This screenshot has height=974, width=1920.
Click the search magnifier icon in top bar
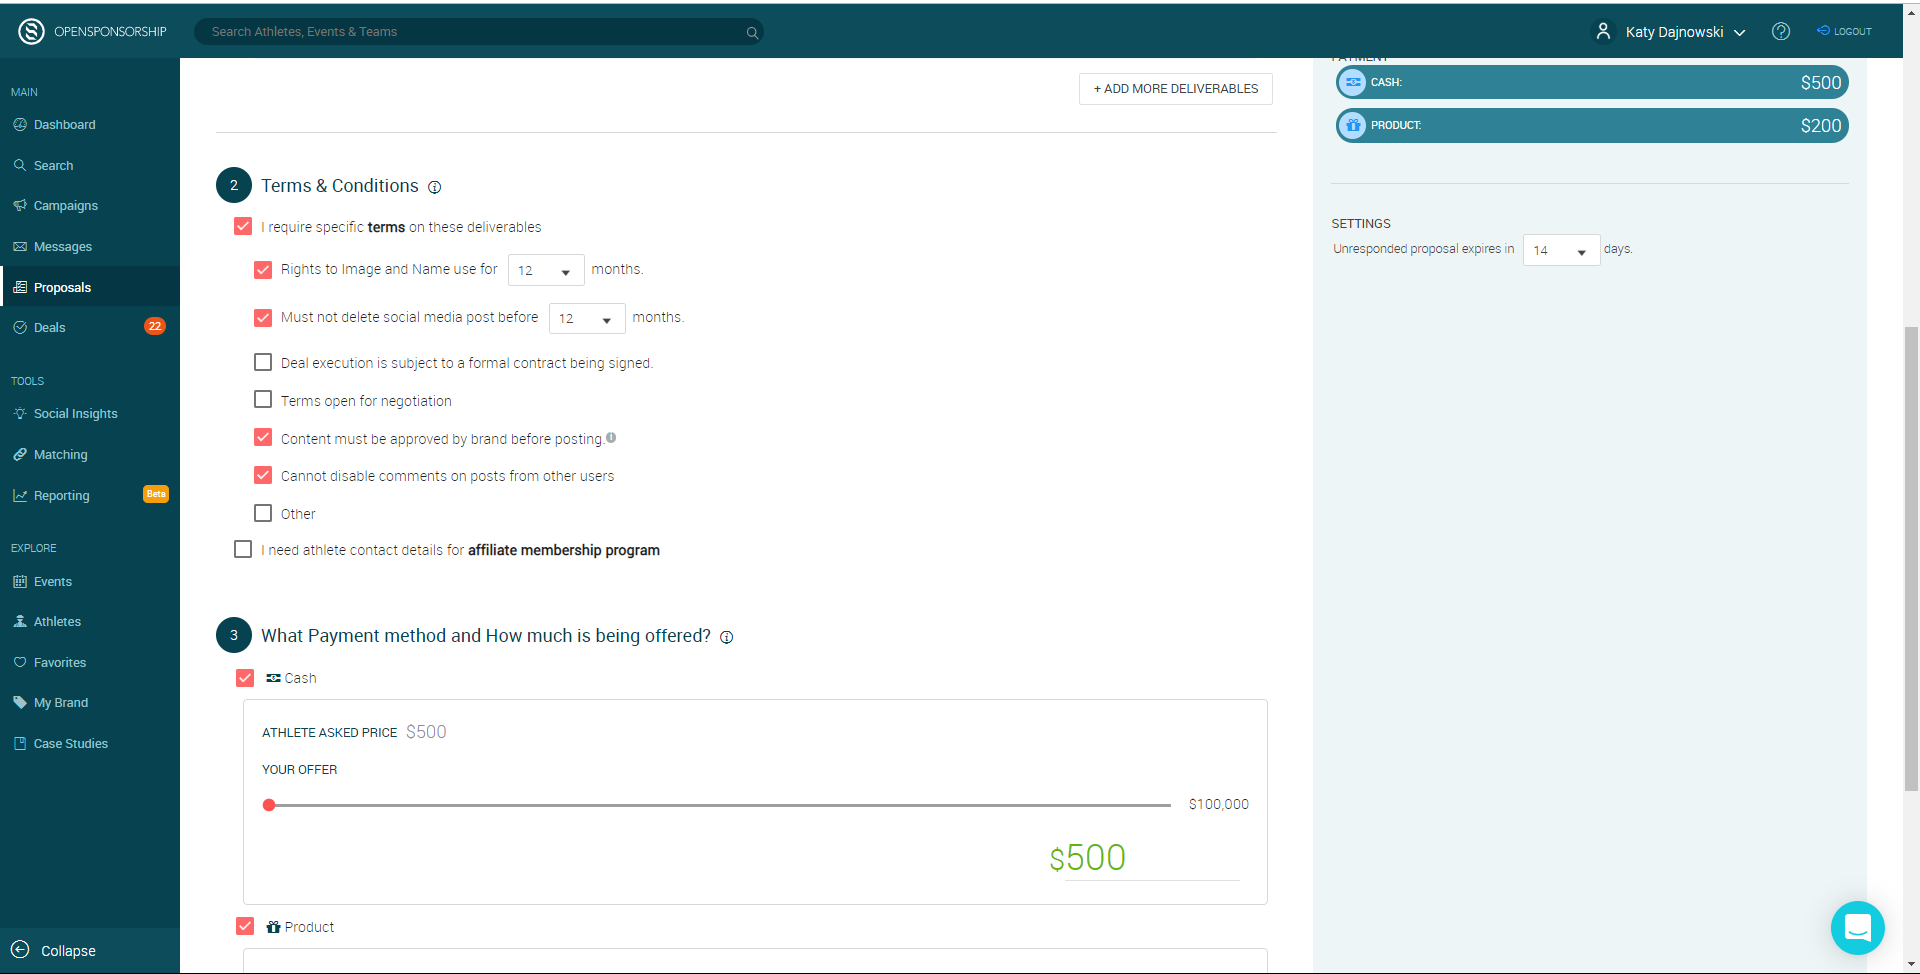click(752, 33)
